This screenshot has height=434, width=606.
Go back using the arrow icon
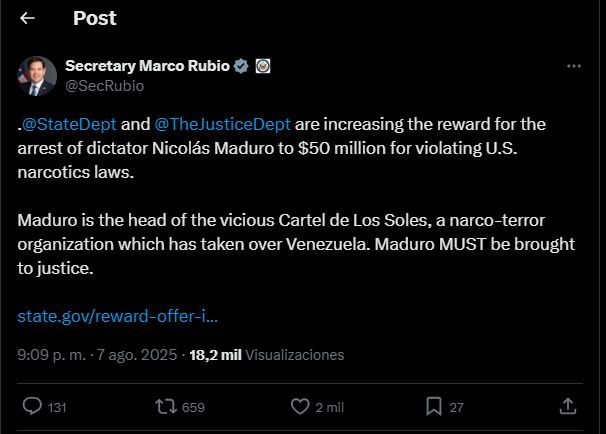tap(27, 18)
